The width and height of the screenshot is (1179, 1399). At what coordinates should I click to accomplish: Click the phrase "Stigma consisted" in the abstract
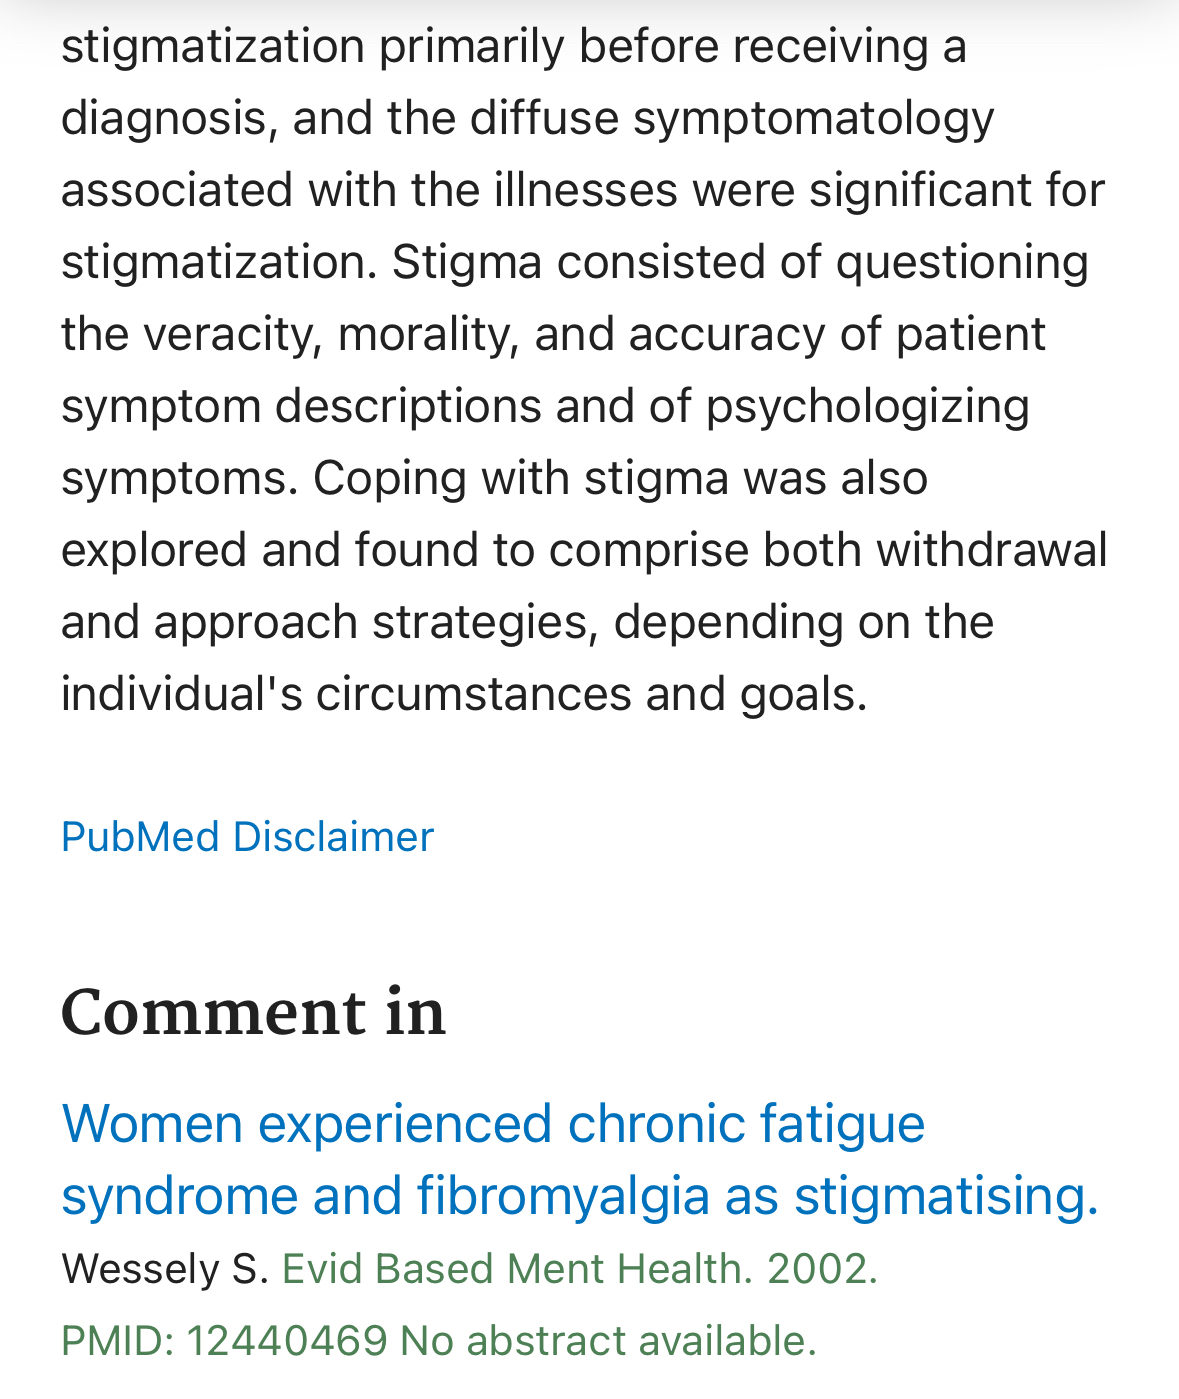pos(590,262)
